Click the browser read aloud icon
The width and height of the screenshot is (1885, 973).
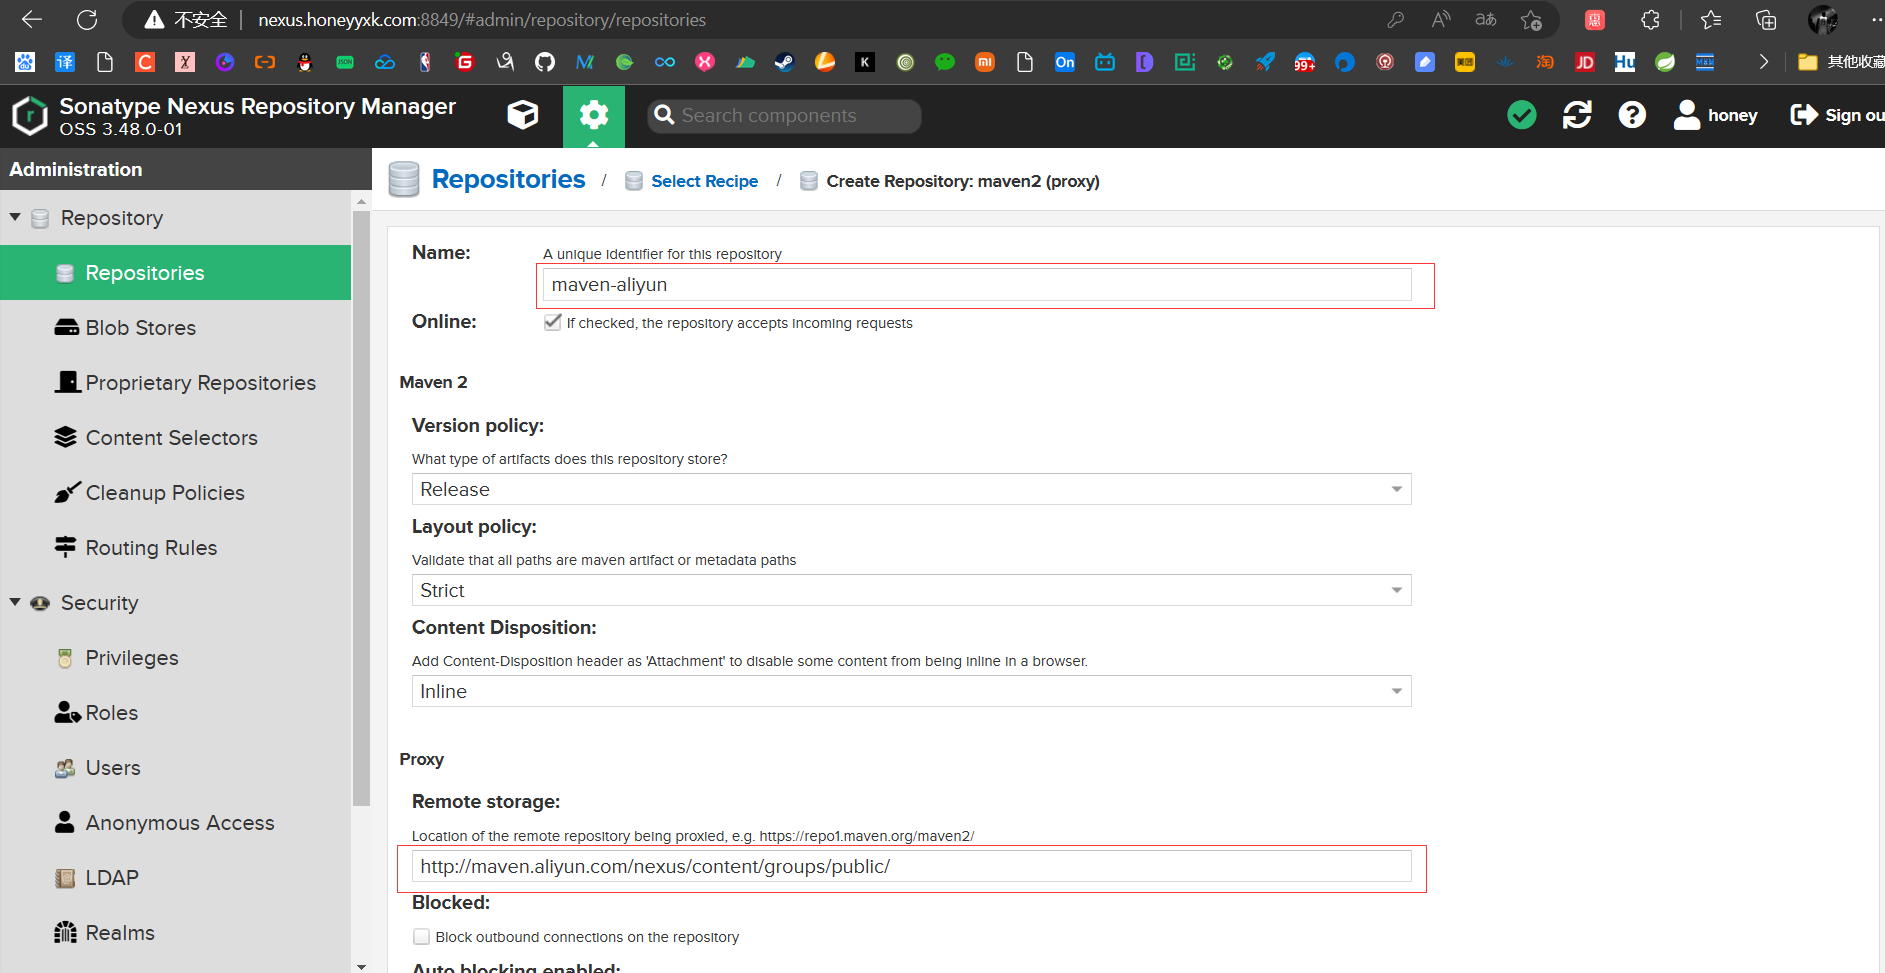click(x=1441, y=20)
